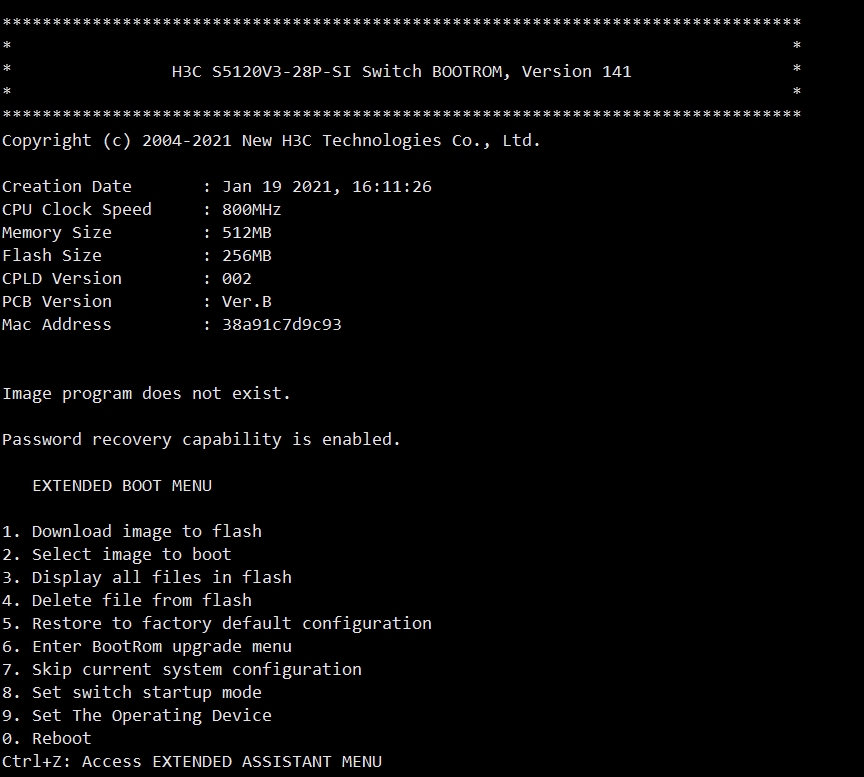
Task: Click "Display all files in flash" entry
Action: tap(147, 577)
